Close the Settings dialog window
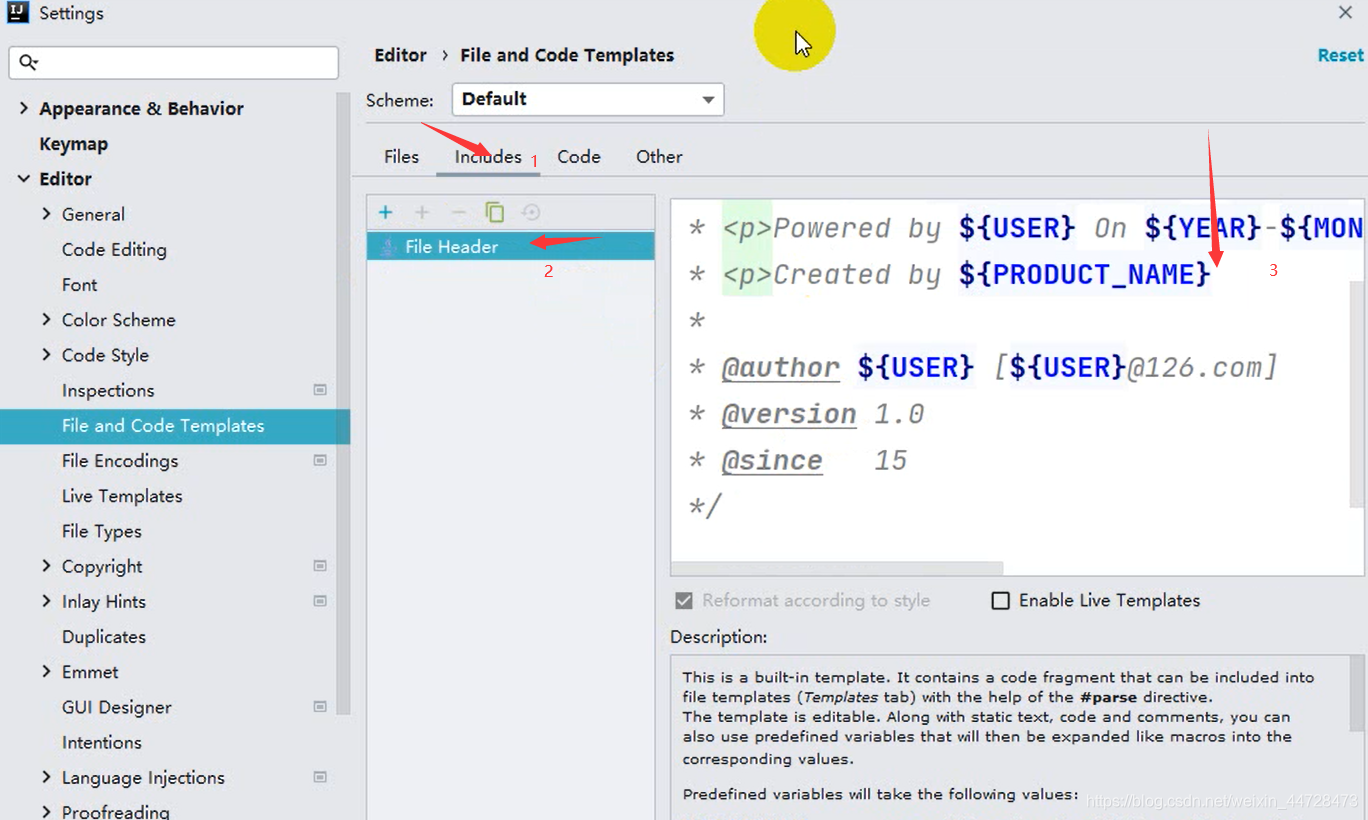This screenshot has height=820, width=1368. click(x=1345, y=13)
